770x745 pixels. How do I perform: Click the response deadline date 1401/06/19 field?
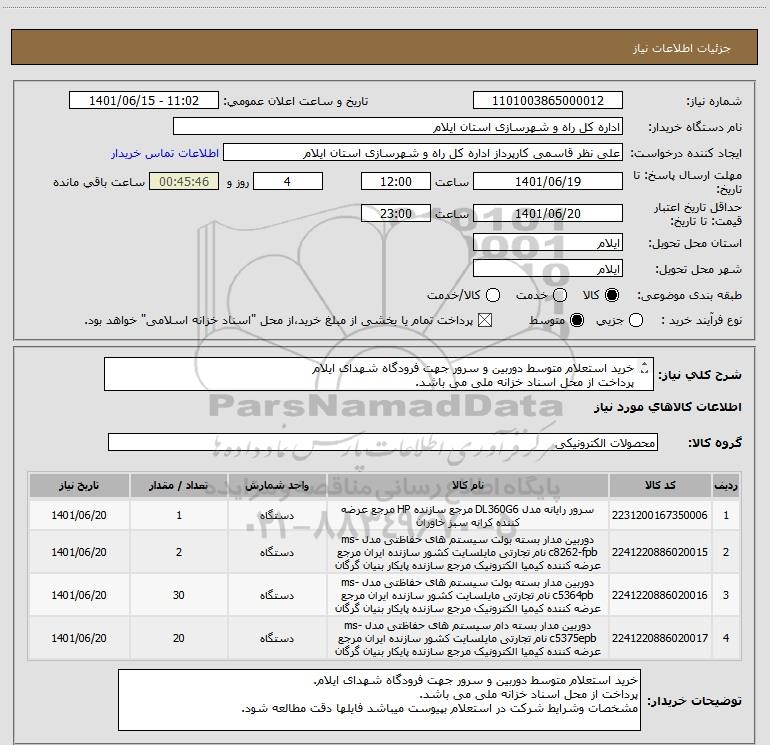pos(548,182)
